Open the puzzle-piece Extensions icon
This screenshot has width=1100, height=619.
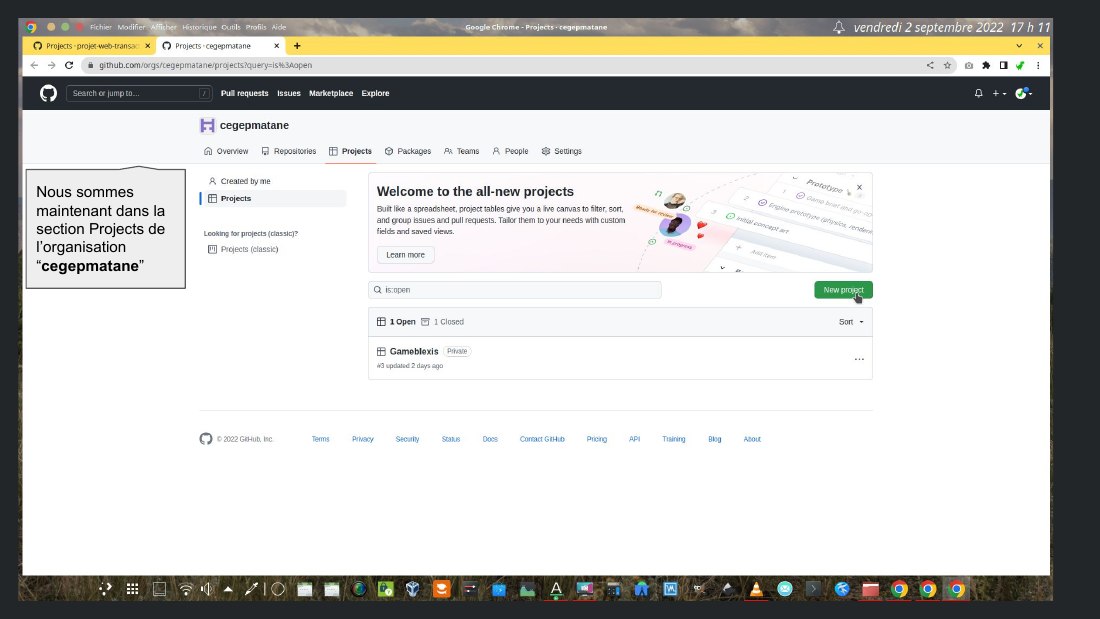click(x=986, y=65)
